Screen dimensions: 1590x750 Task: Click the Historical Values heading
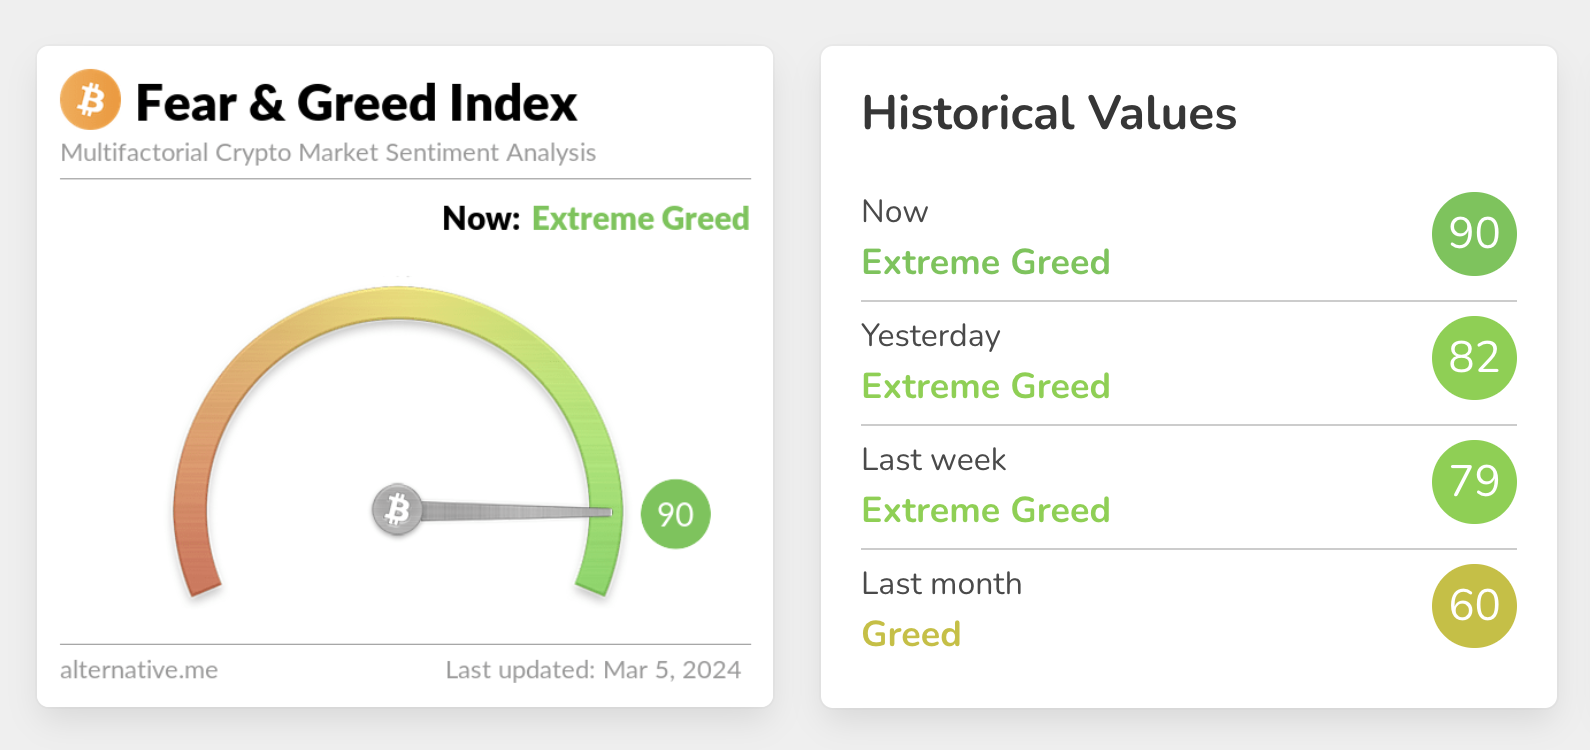(x=1049, y=113)
